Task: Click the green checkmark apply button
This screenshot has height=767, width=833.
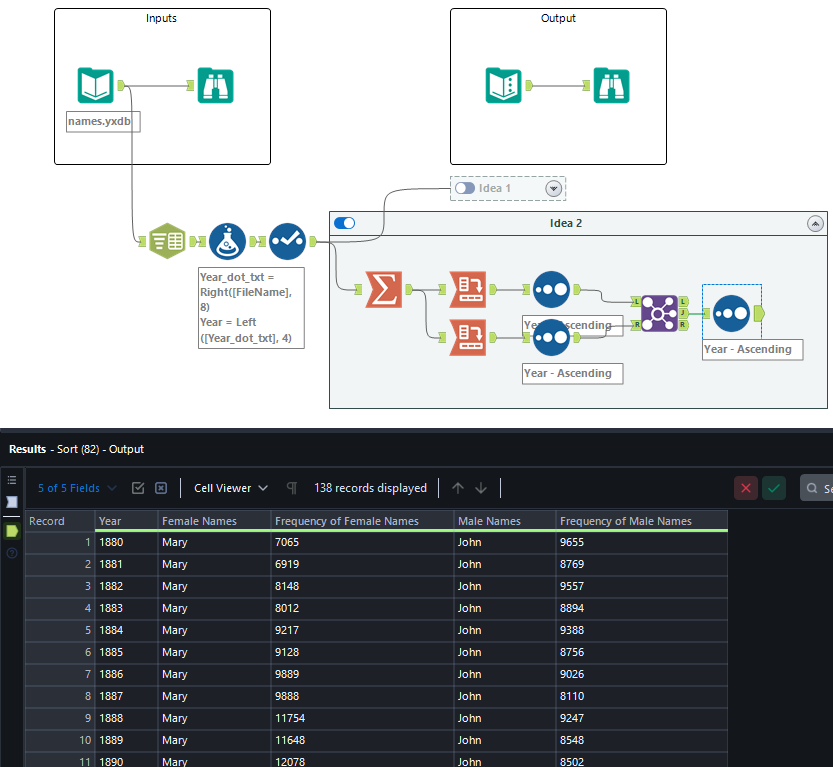Action: [774, 488]
